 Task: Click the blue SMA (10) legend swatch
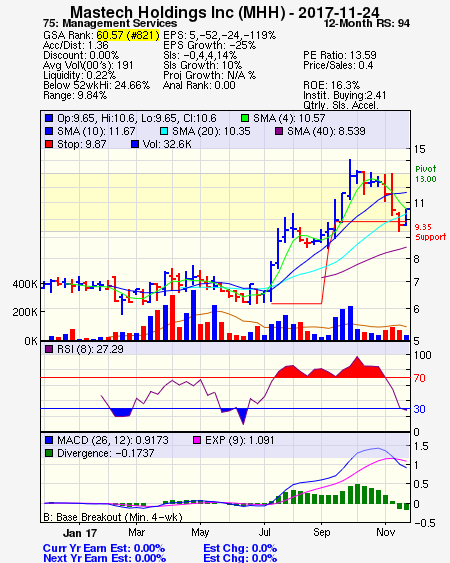click(49, 131)
